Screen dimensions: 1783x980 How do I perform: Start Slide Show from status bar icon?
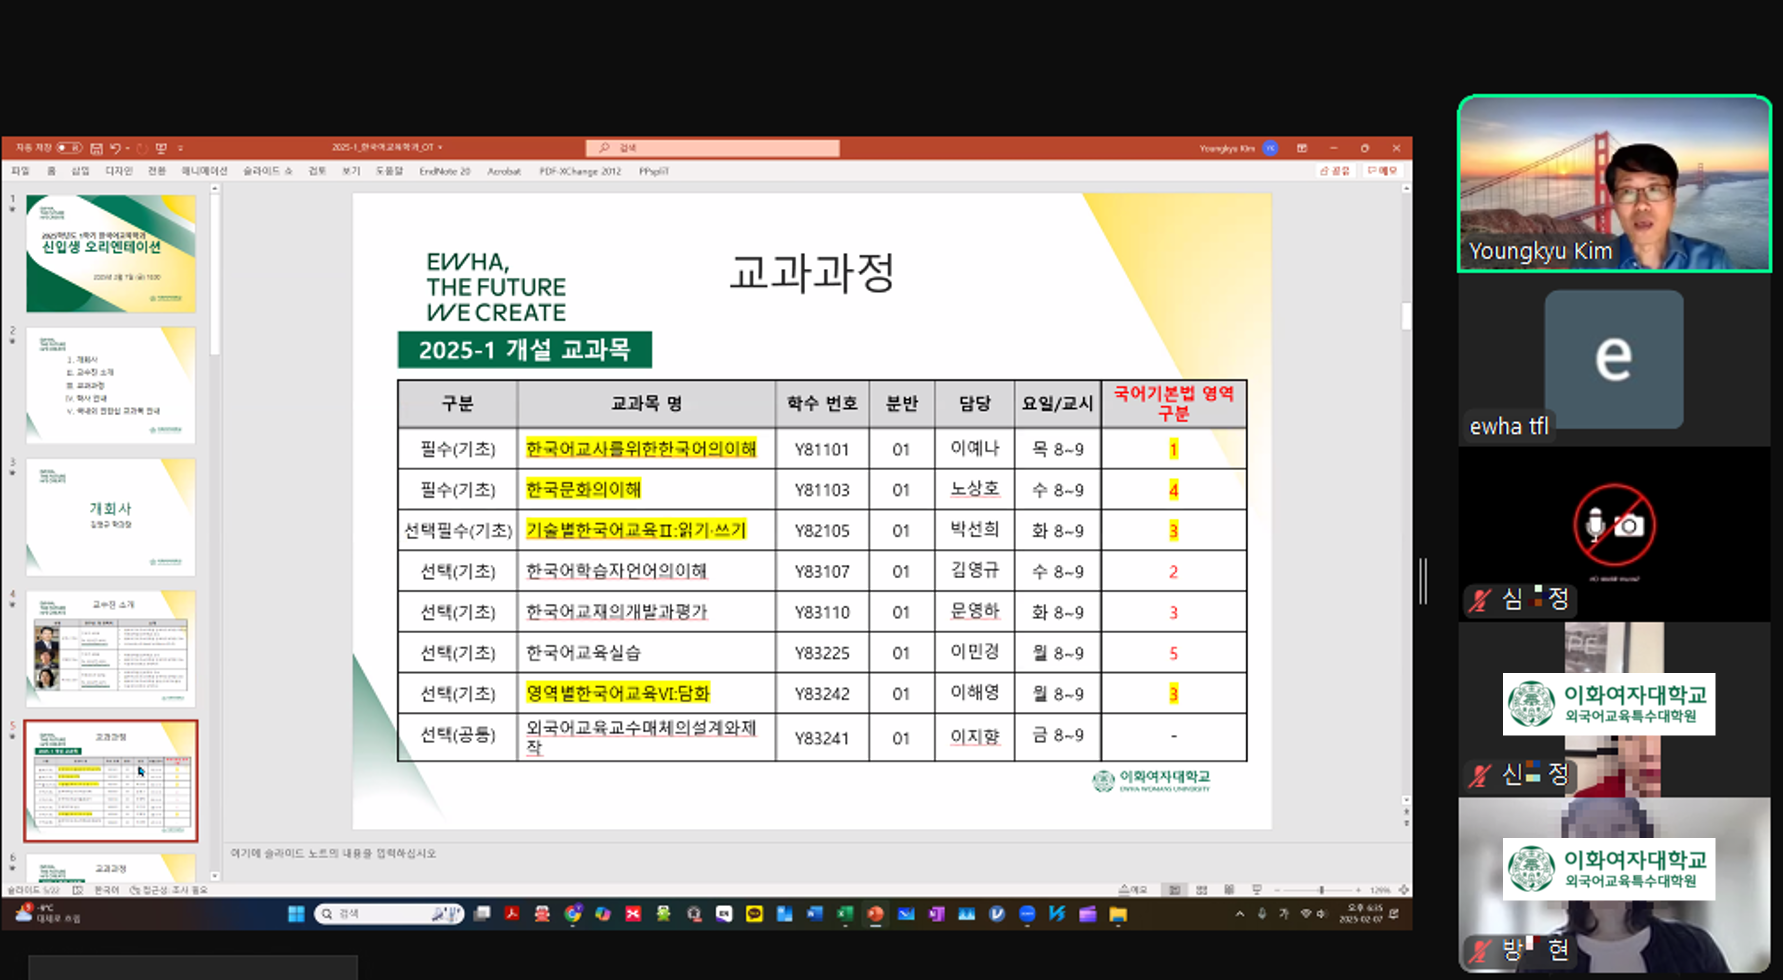tap(1257, 890)
